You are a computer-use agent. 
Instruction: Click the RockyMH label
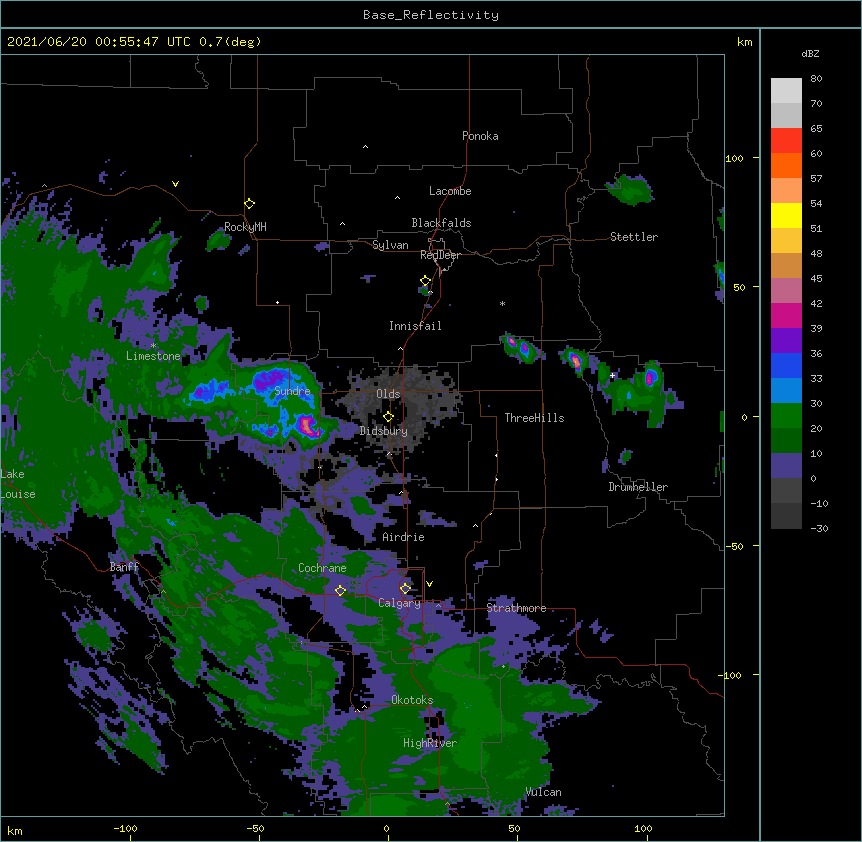click(245, 227)
